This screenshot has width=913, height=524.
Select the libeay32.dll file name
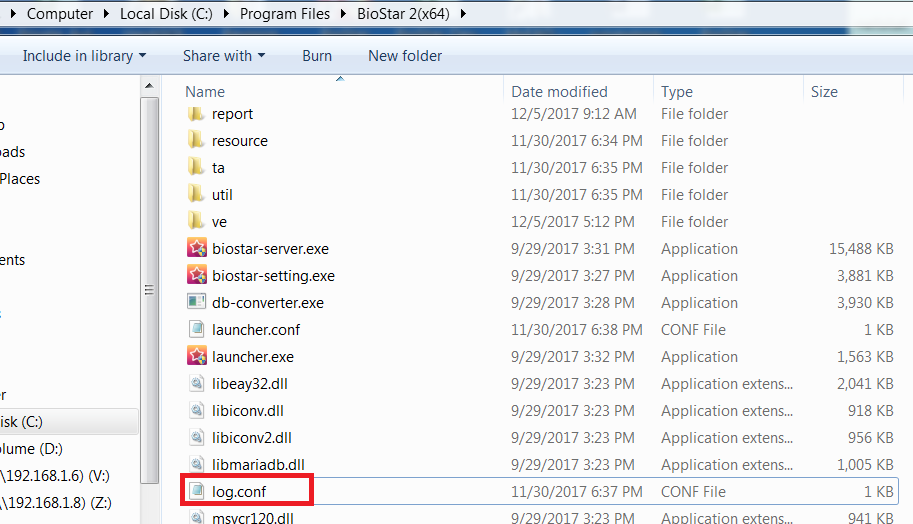[x=250, y=384]
